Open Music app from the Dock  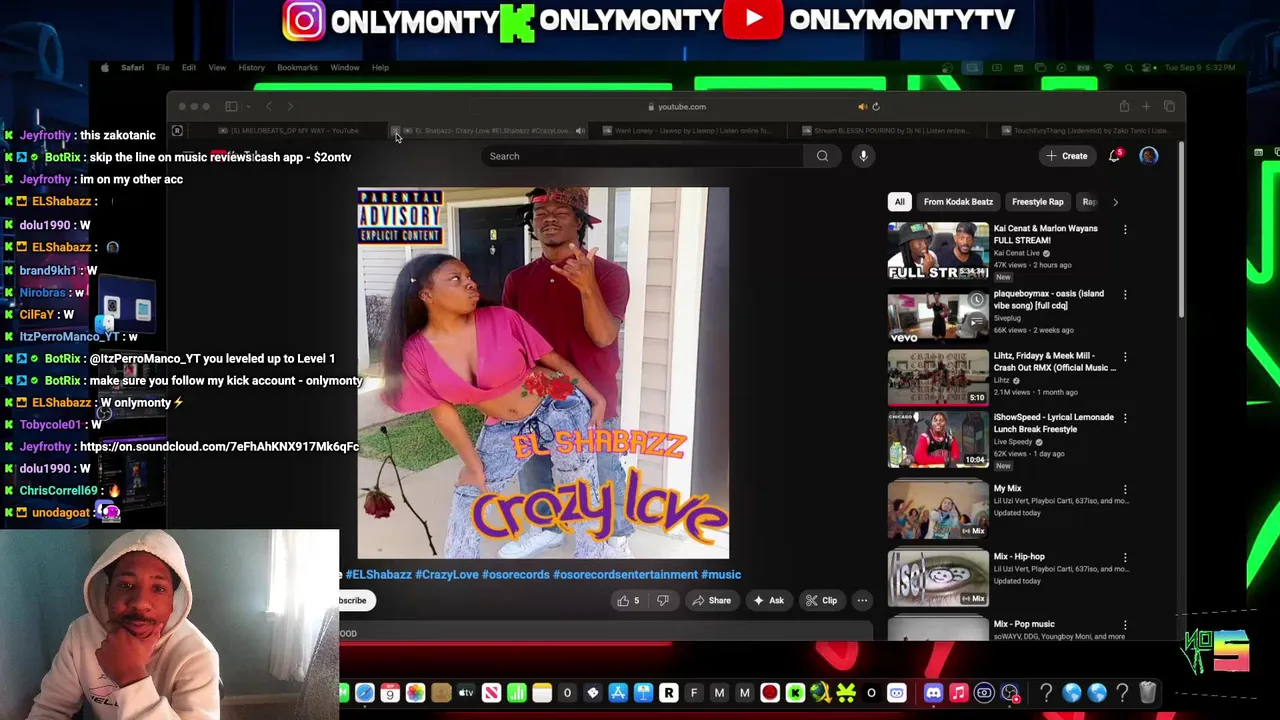tap(958, 693)
